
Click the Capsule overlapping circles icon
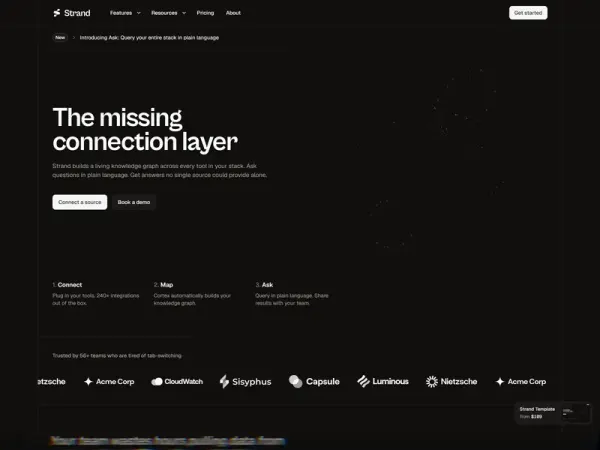(x=295, y=382)
